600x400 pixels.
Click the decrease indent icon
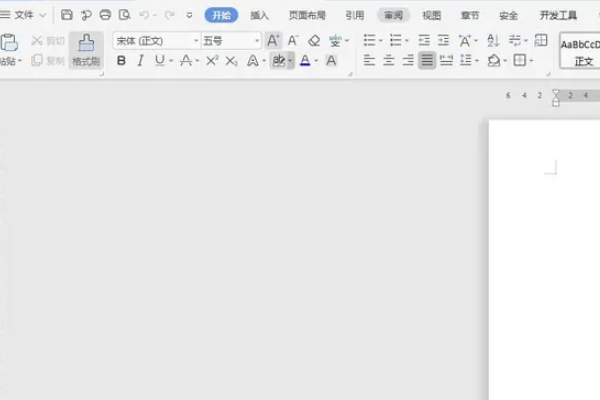coord(424,40)
